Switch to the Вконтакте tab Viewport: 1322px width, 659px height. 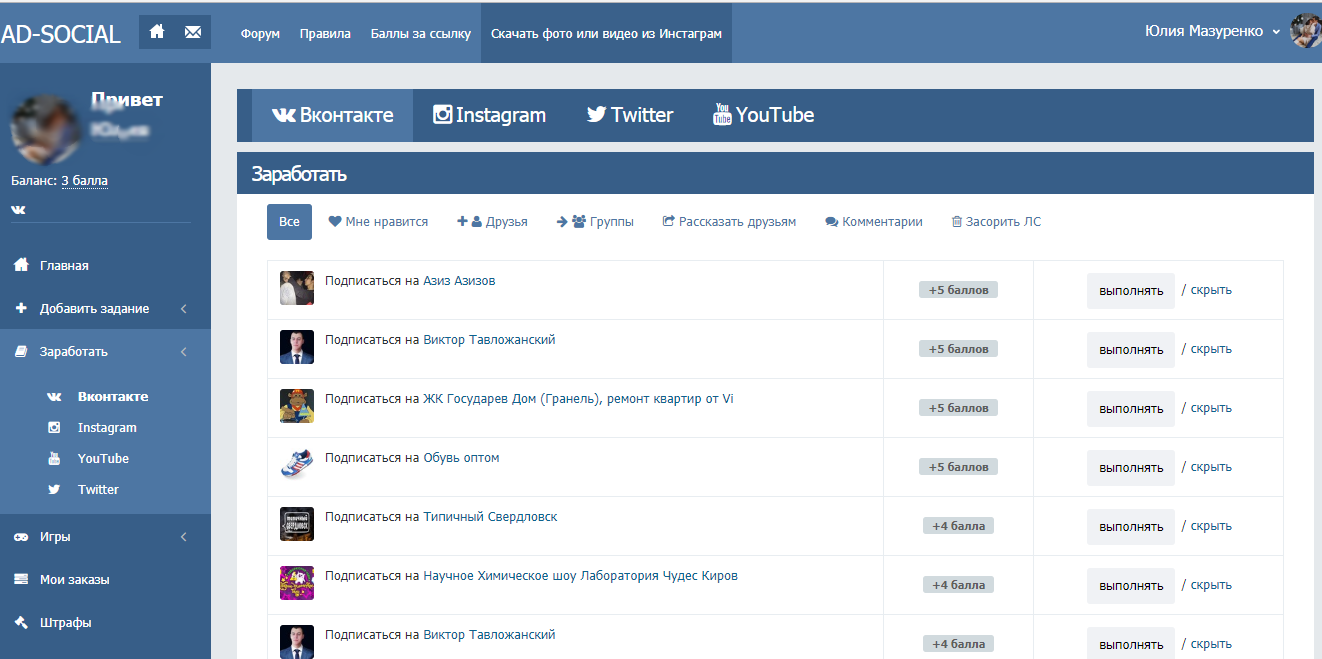332,115
